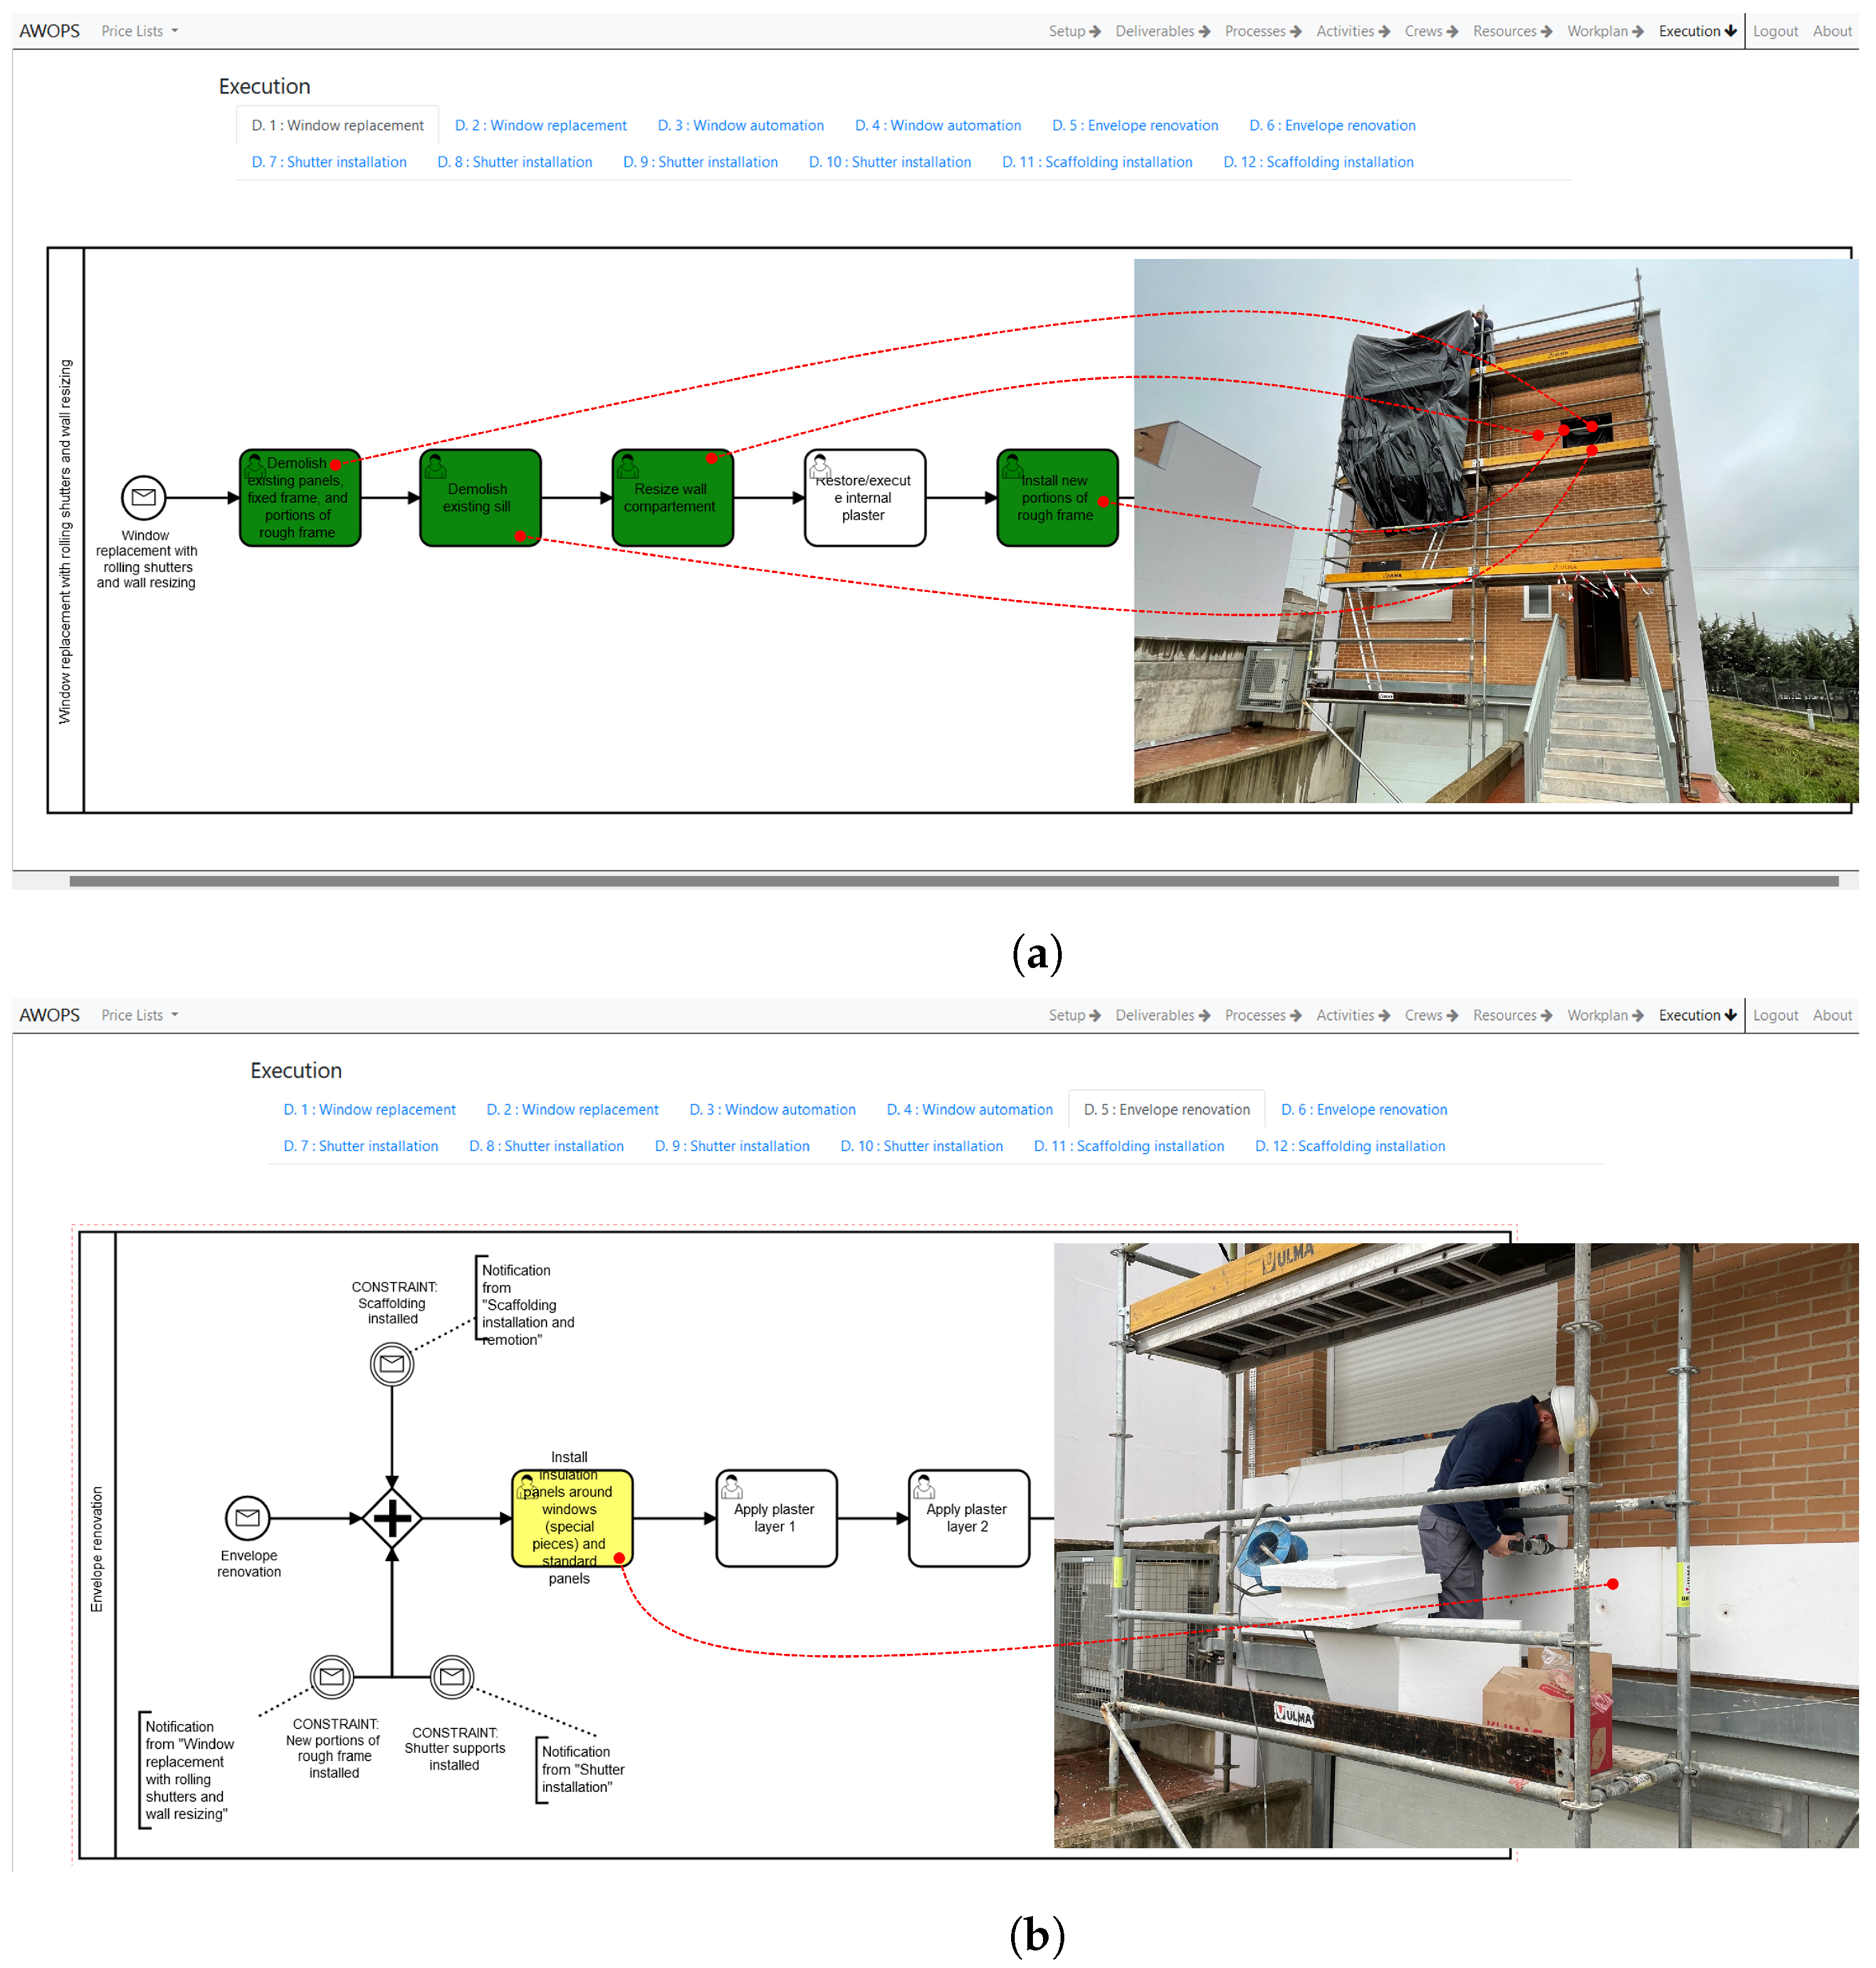
Task: Select the Install new portions of rough frame task
Action: (x=1056, y=497)
